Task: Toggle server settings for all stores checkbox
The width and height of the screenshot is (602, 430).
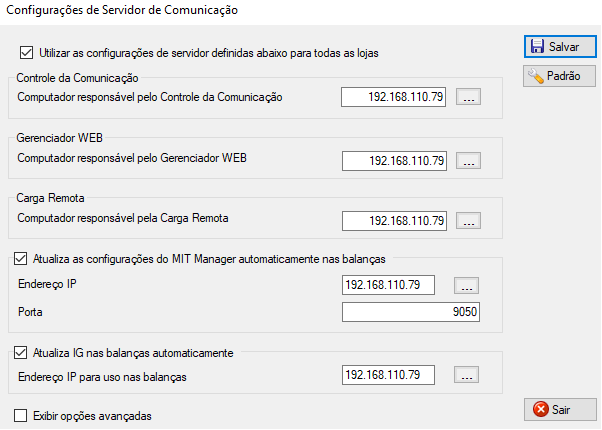Action: click(26, 52)
